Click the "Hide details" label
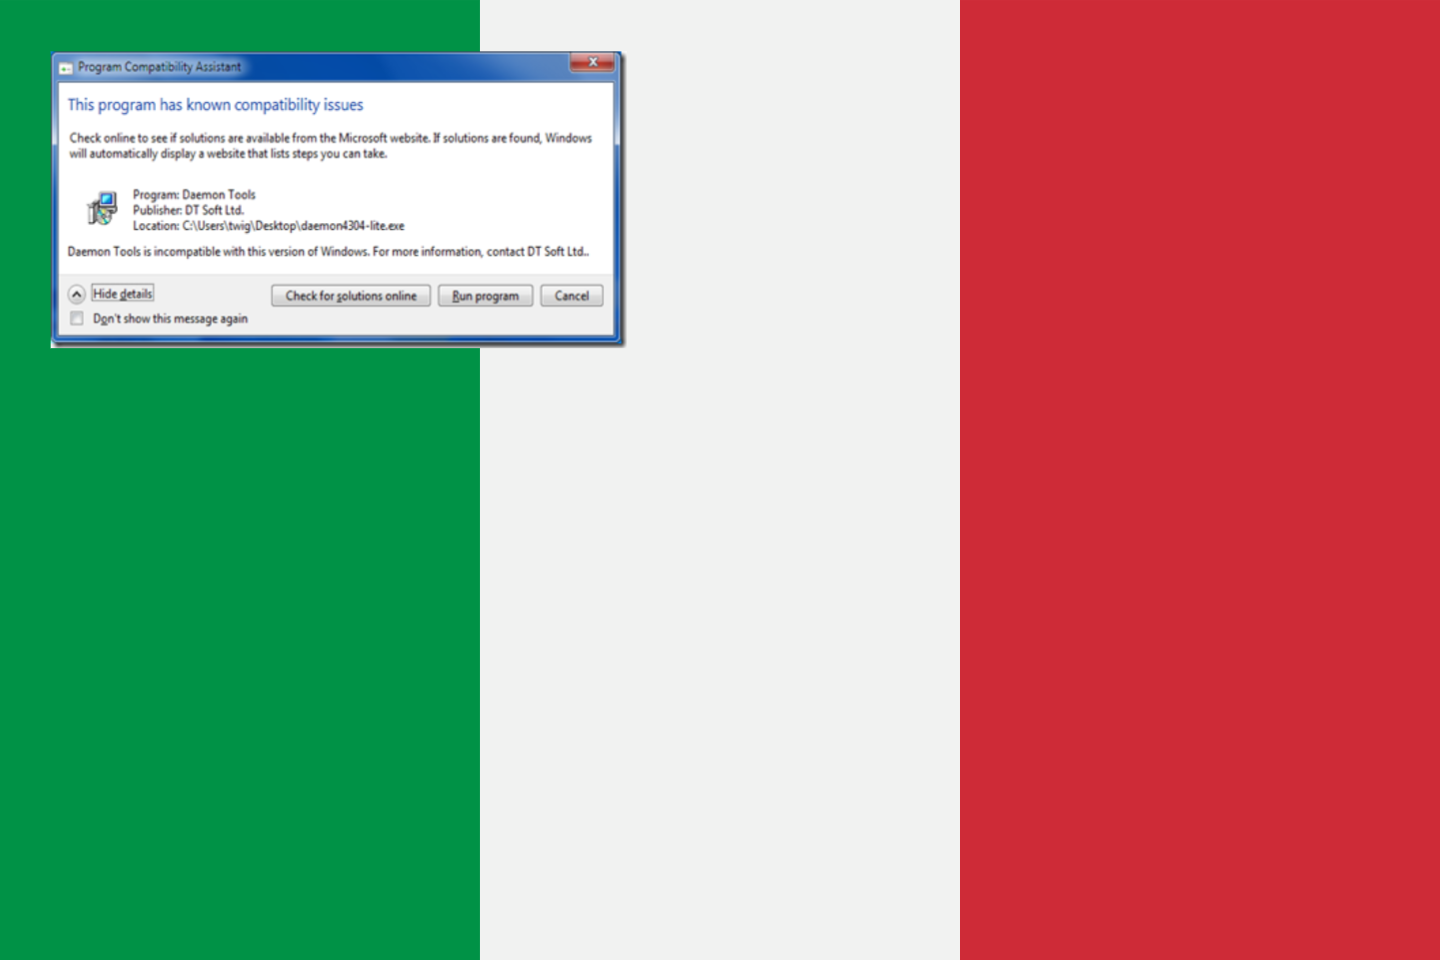Image resolution: width=1440 pixels, height=960 pixels. (123, 294)
